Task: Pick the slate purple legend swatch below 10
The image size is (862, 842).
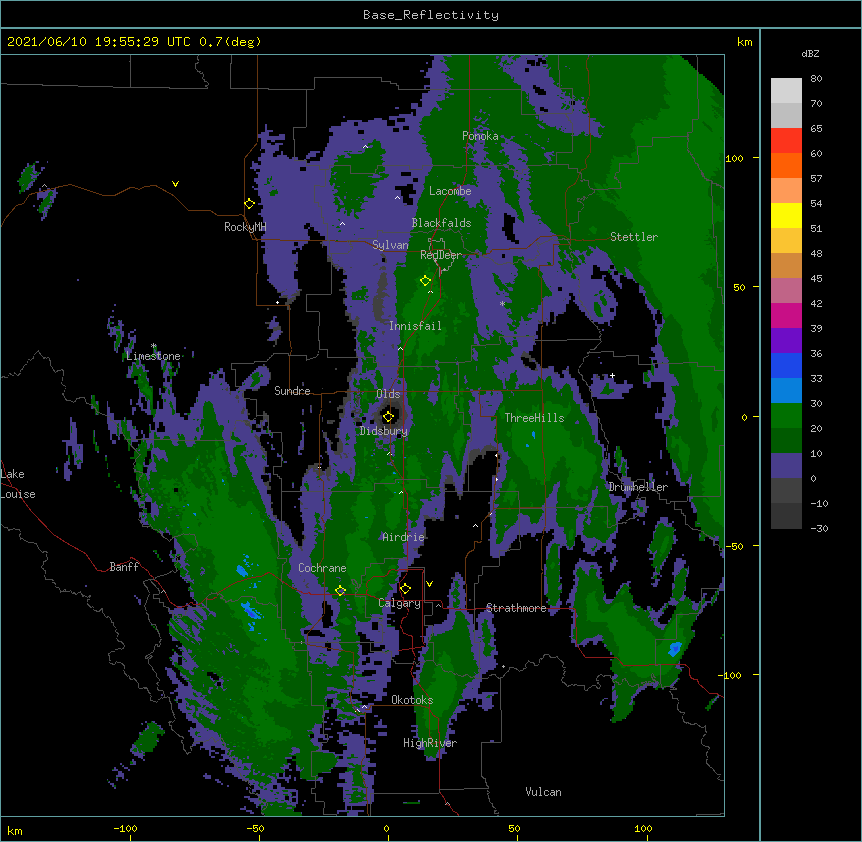Action: coord(786,466)
